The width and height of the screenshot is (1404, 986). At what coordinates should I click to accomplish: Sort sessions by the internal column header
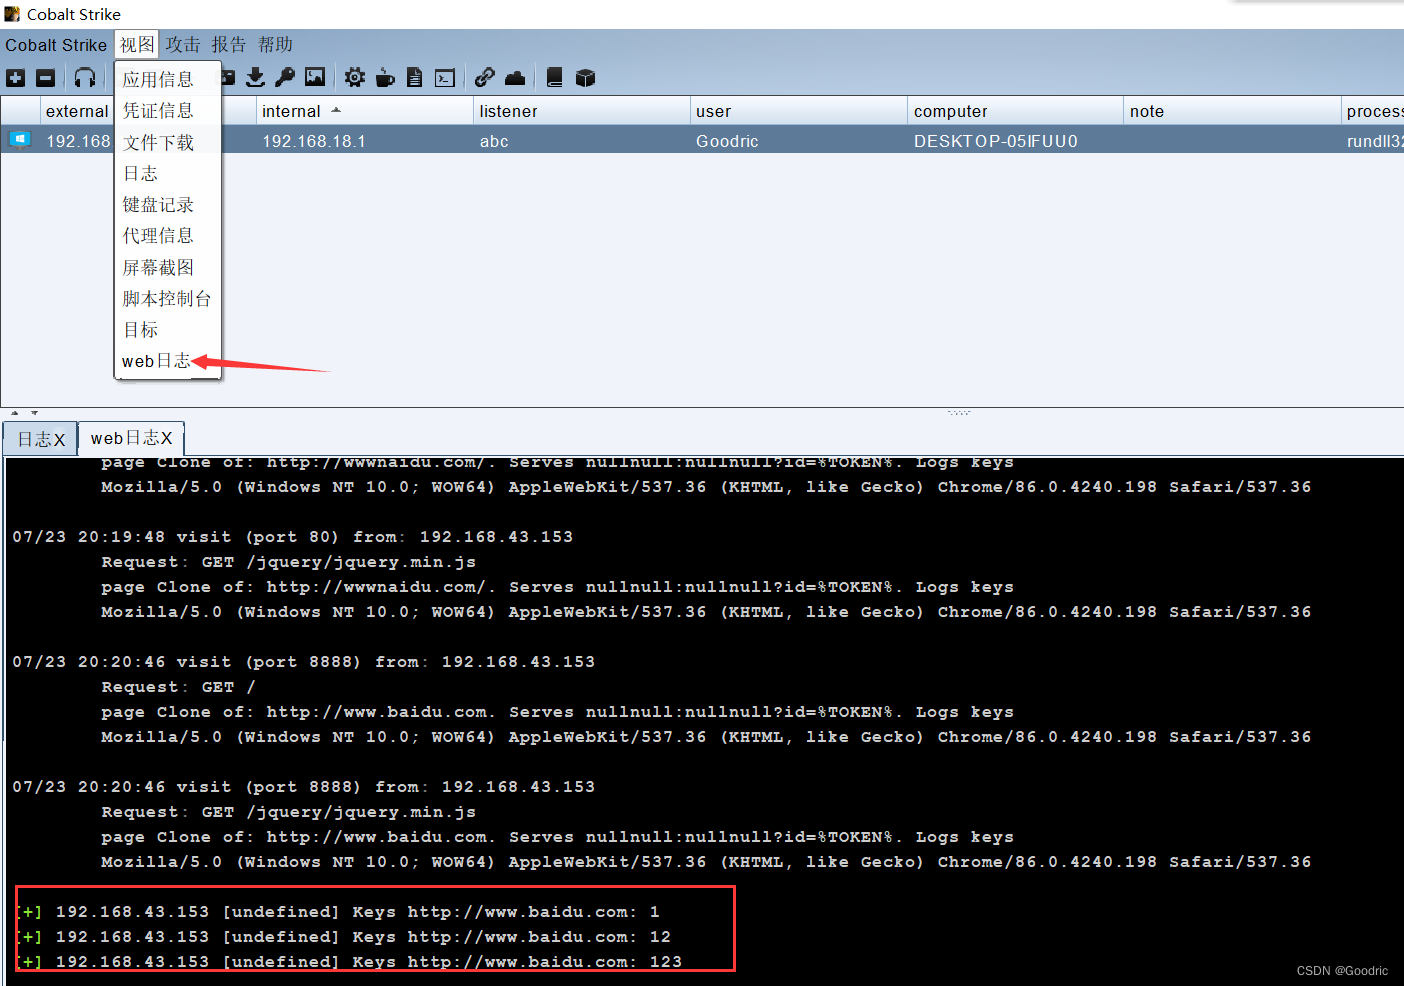[x=364, y=111]
